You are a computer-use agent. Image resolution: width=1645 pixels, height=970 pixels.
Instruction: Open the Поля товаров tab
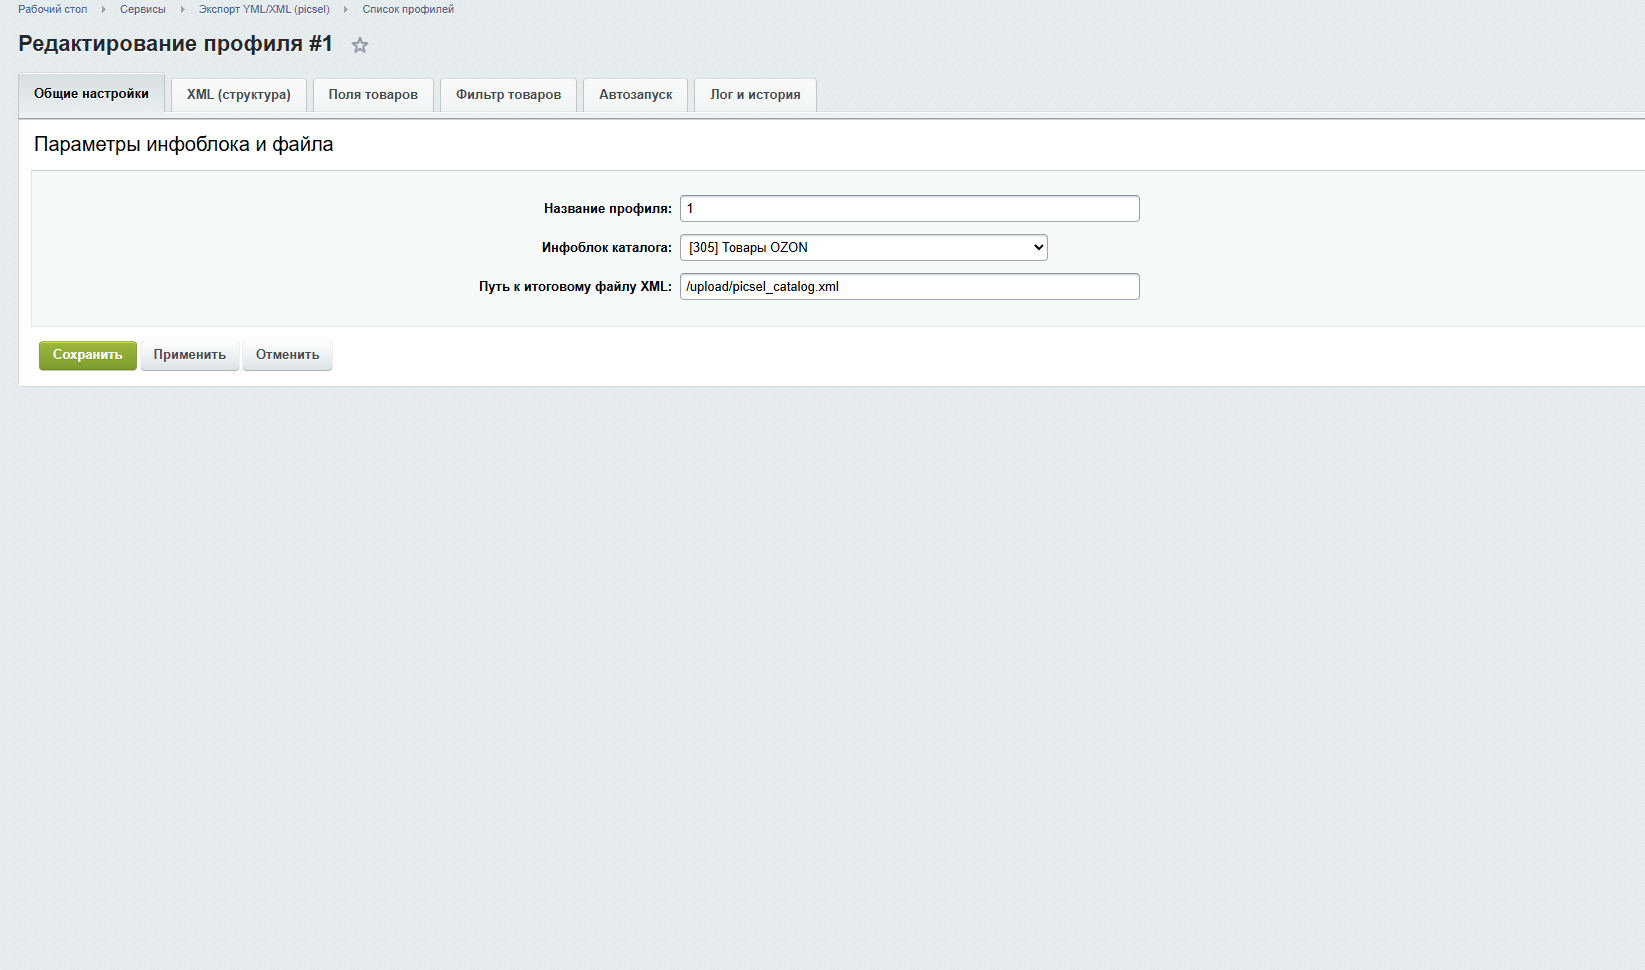(x=373, y=95)
